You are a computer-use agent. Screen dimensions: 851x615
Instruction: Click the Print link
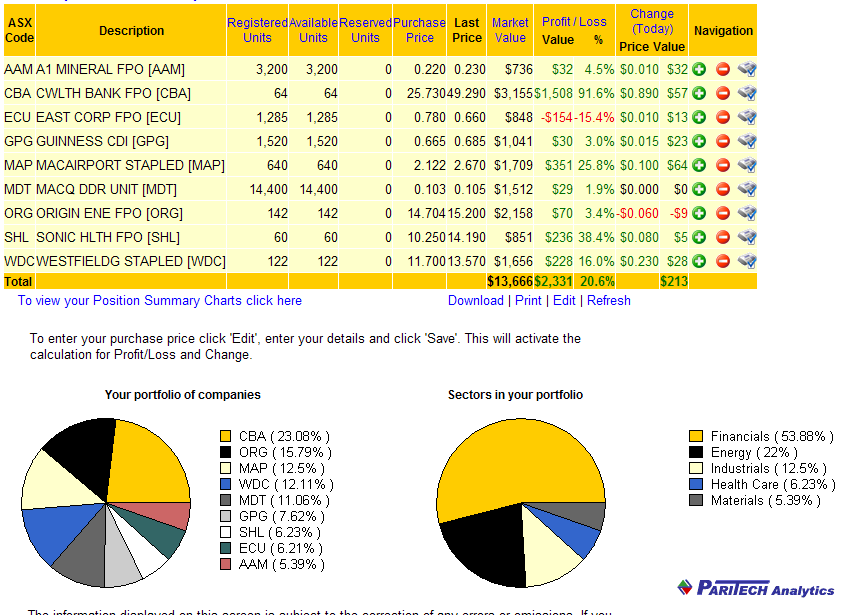(x=528, y=301)
